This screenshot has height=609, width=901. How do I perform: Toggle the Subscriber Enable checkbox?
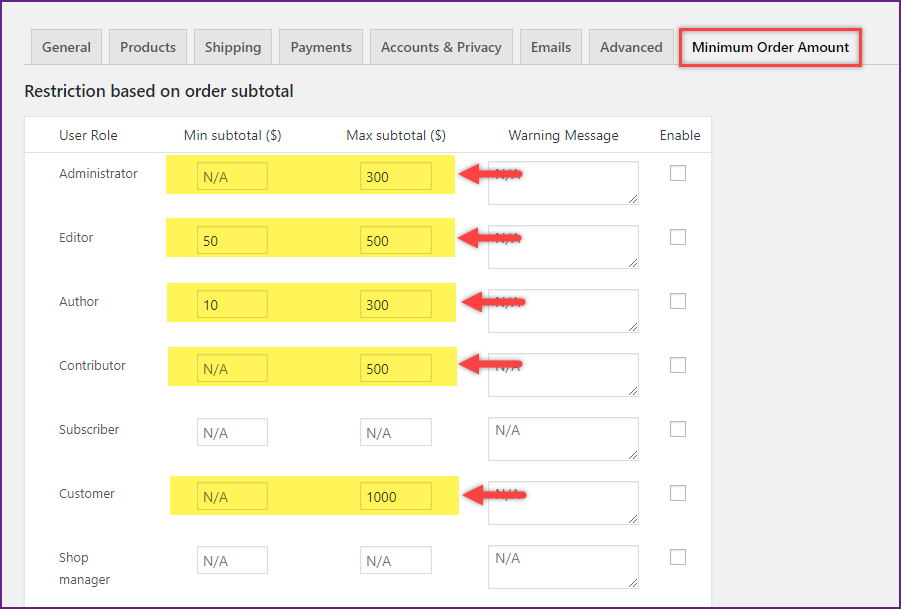pyautogui.click(x=678, y=429)
